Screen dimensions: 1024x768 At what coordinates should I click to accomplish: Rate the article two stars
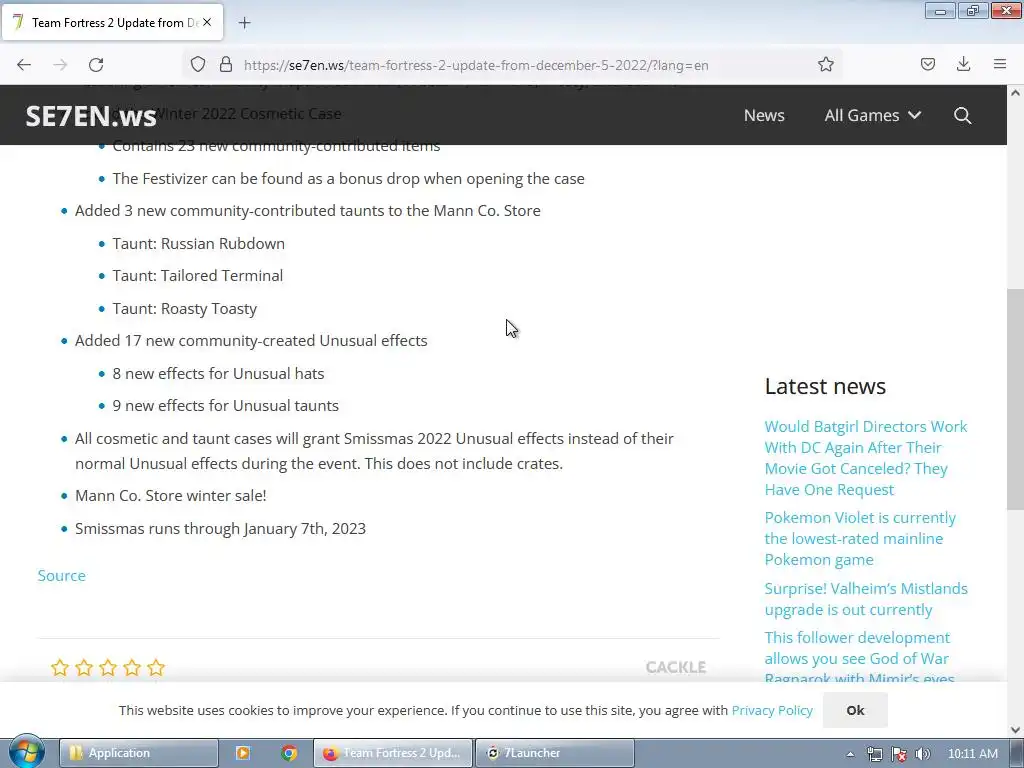pyautogui.click(x=84, y=667)
